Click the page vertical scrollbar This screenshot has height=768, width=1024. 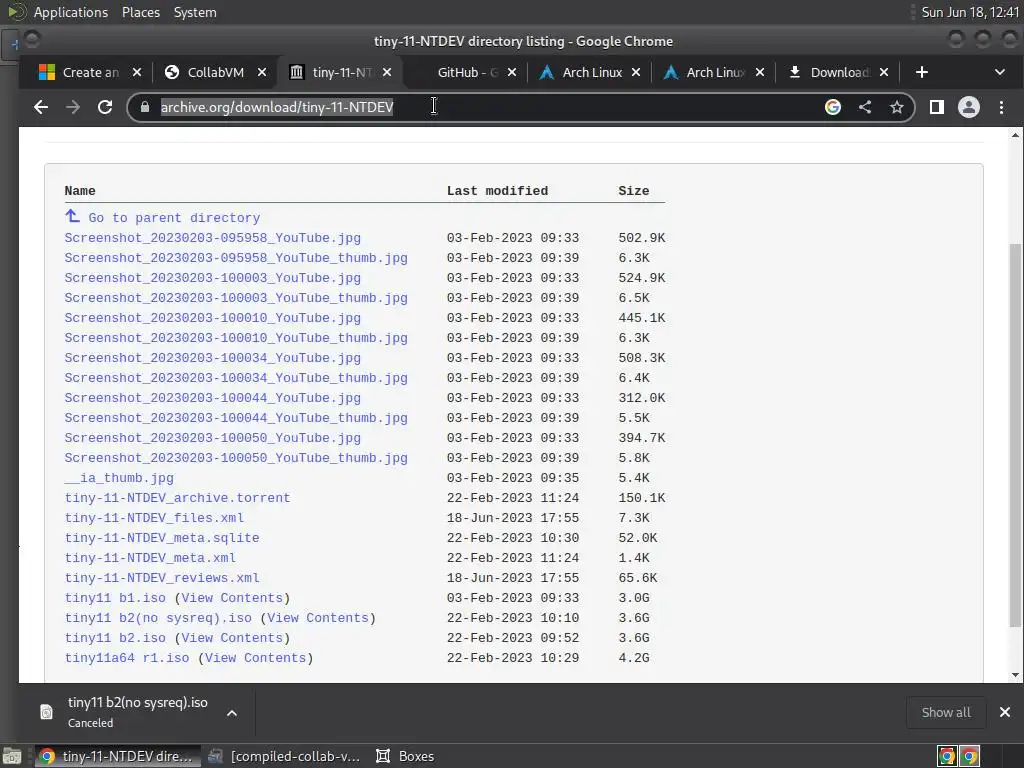pos(1015,435)
